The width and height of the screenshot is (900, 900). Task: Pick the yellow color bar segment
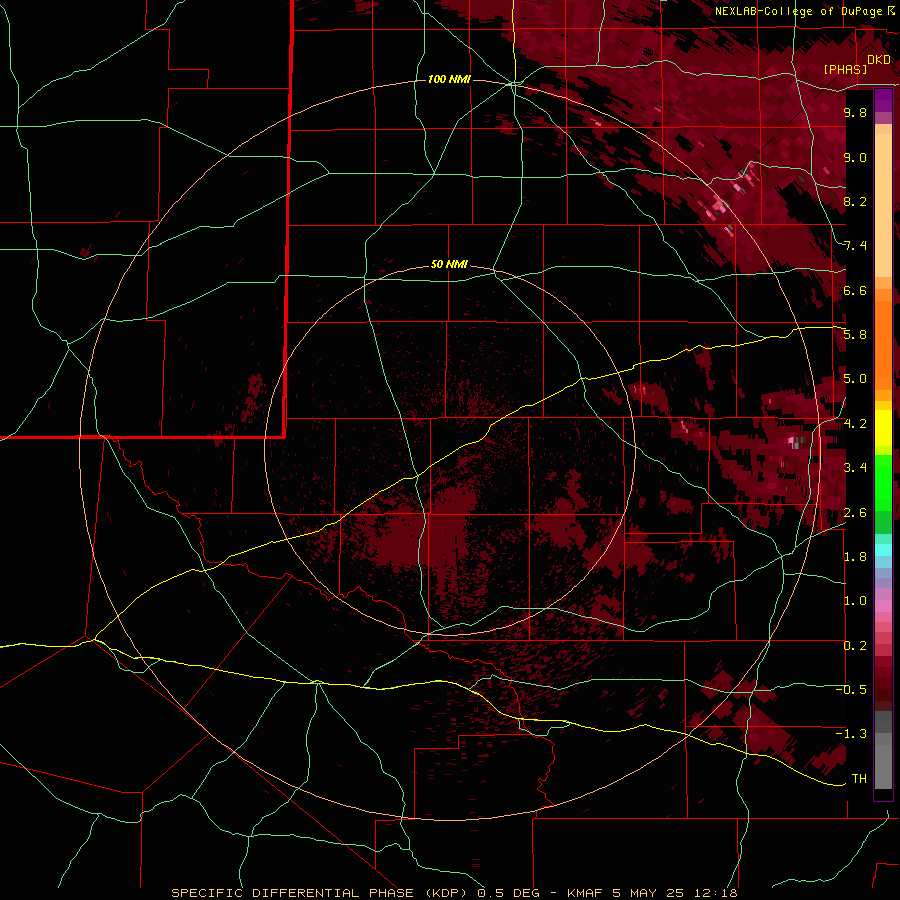click(x=883, y=428)
